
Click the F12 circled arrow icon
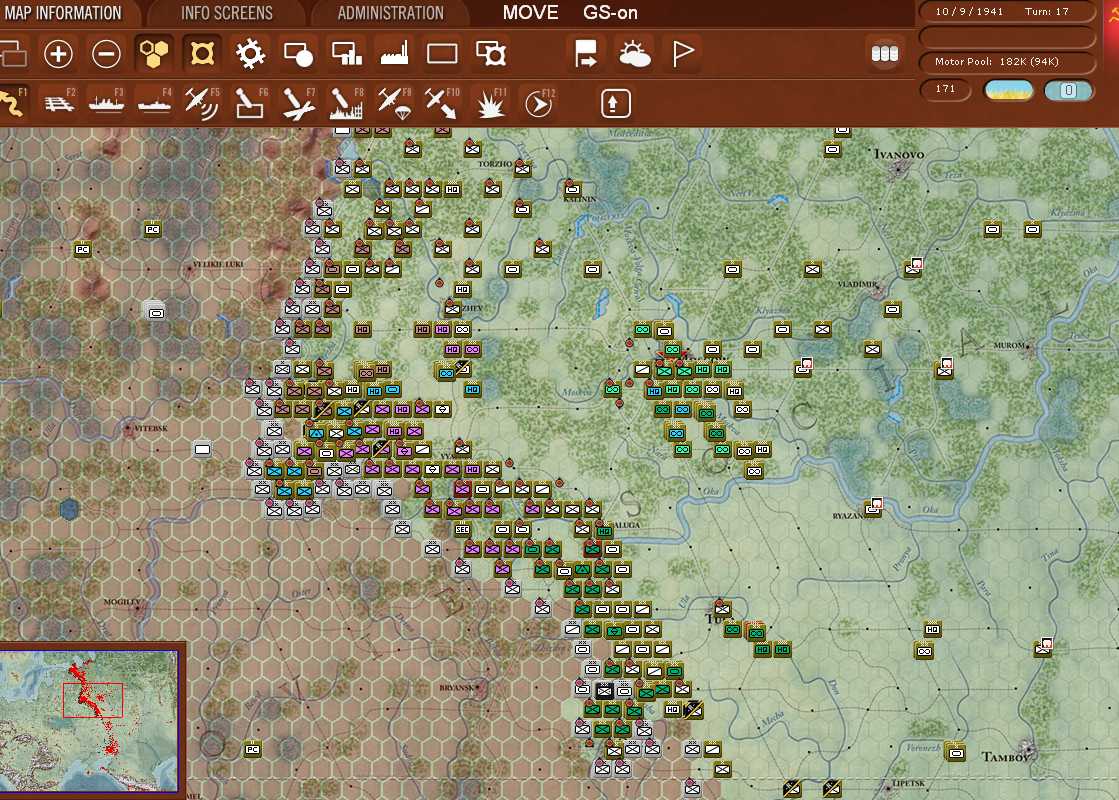click(x=539, y=104)
